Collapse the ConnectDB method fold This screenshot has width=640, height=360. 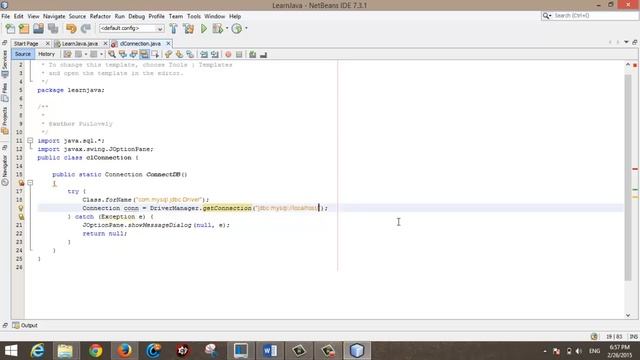coord(30,183)
